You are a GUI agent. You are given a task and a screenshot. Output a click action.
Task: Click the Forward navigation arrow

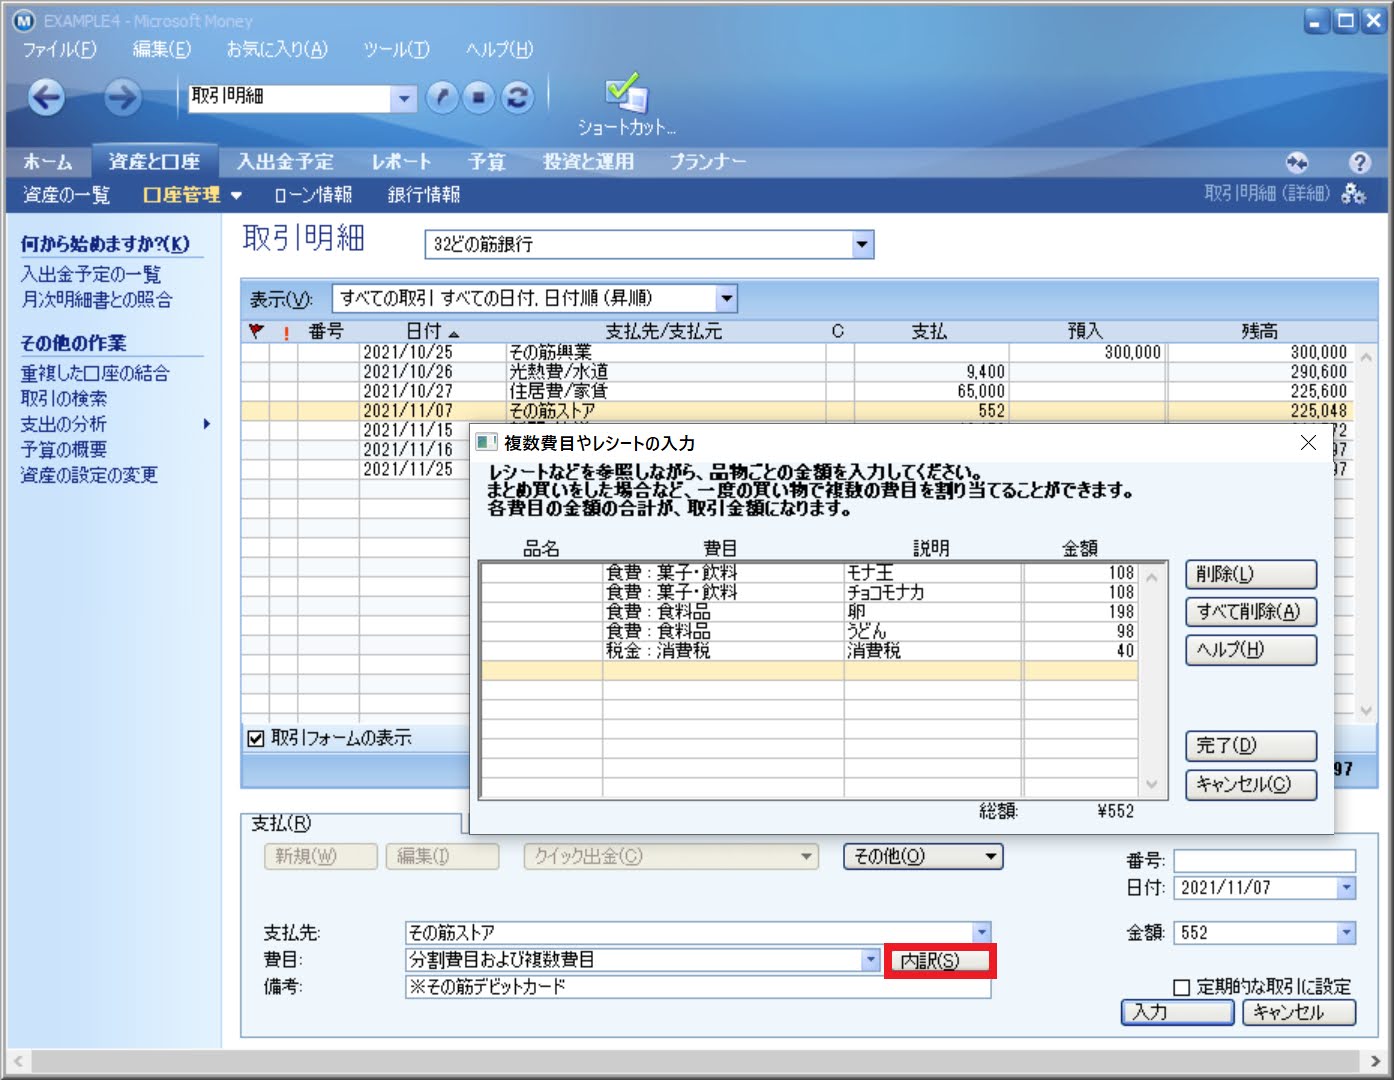coord(122,97)
